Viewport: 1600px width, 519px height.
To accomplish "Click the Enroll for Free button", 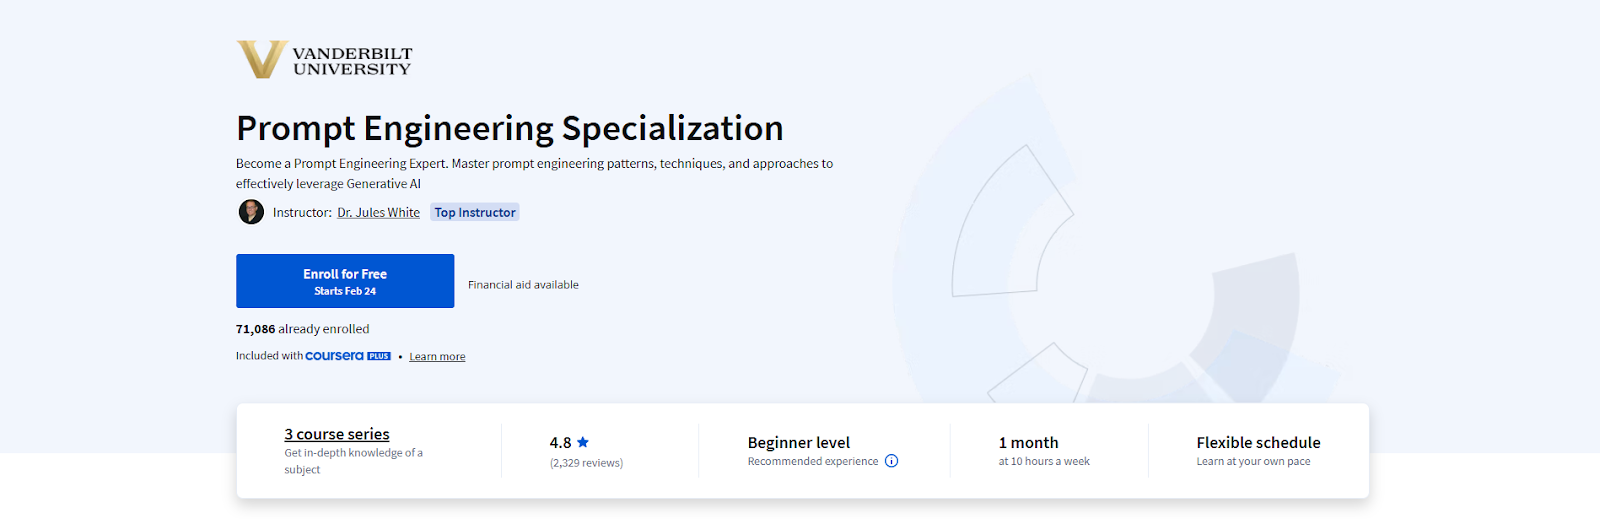I will [x=345, y=281].
